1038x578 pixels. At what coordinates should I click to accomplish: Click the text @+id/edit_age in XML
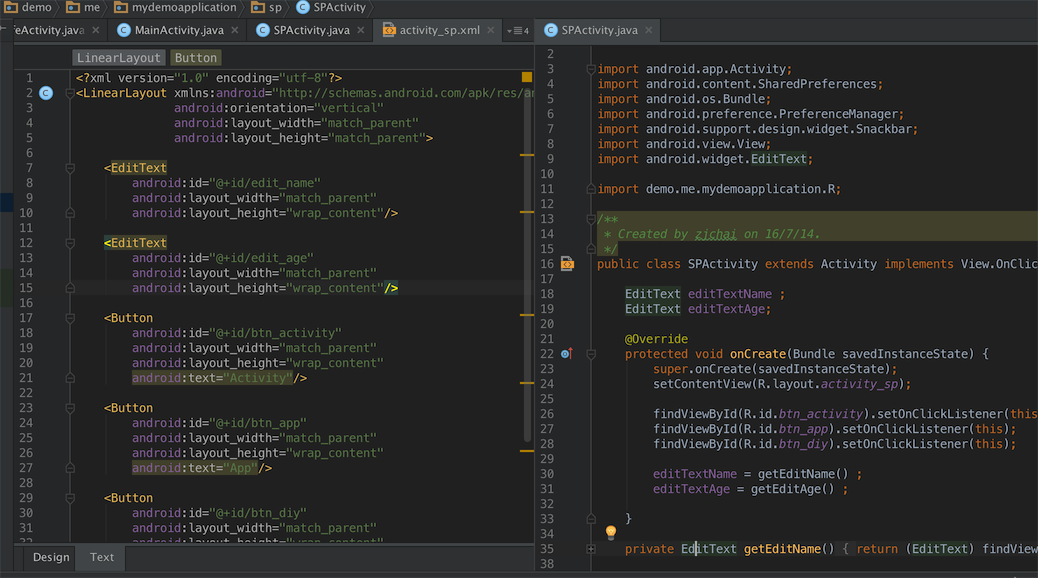coord(261,258)
